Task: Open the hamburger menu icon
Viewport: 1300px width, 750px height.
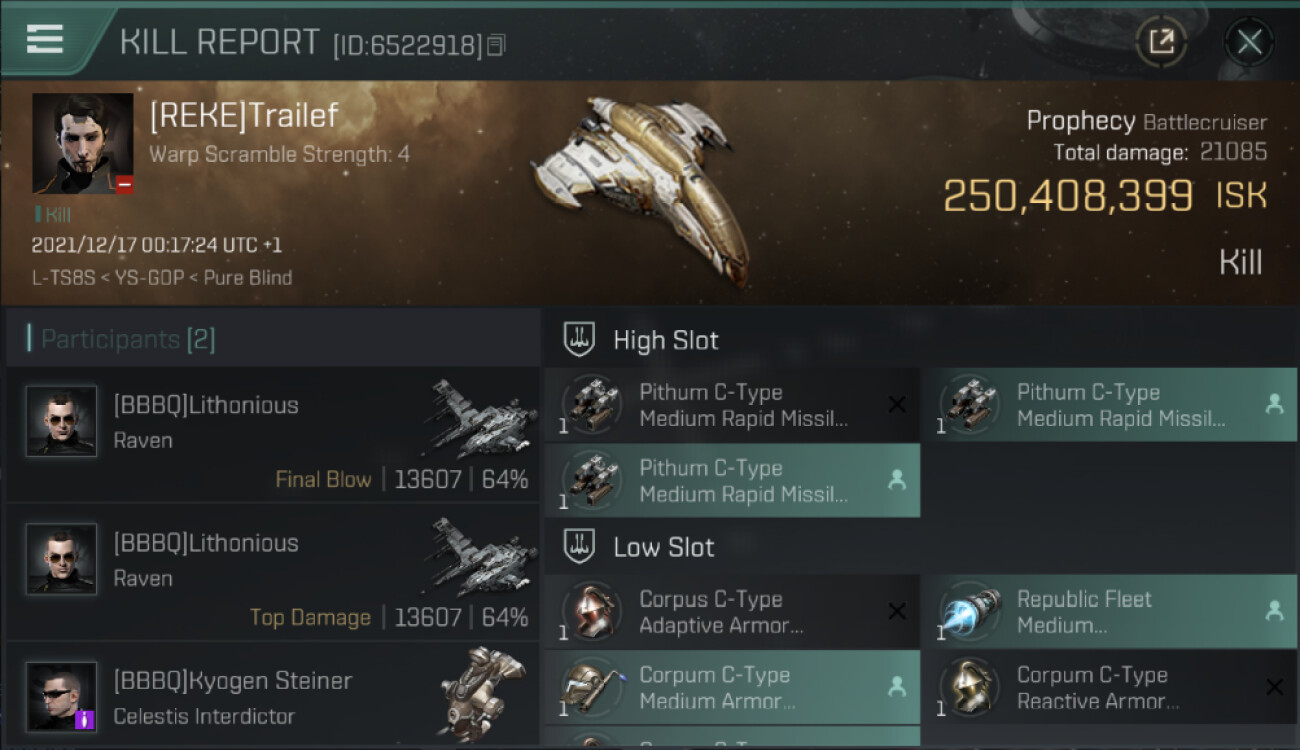Action: (x=45, y=39)
